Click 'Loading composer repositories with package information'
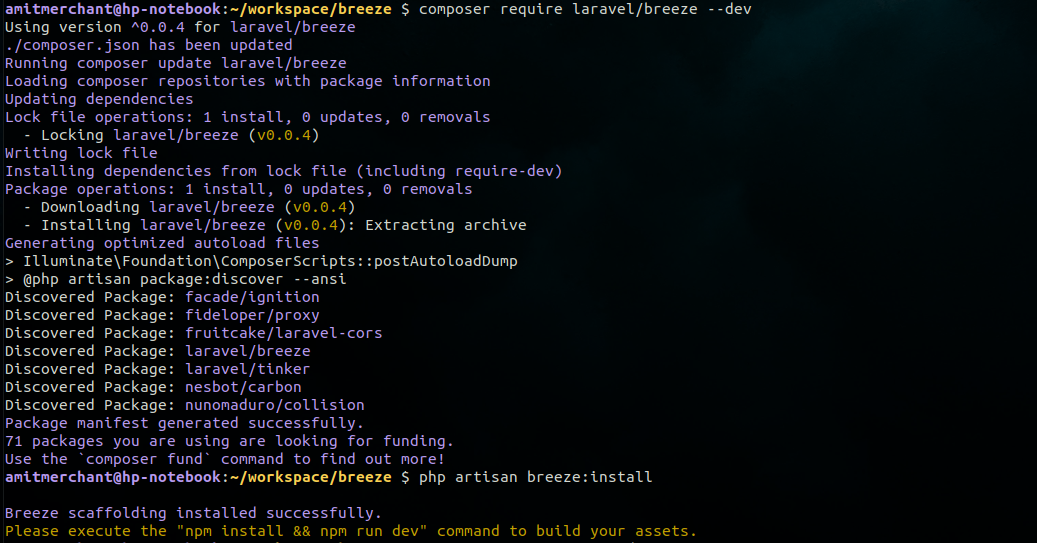 click(x=247, y=81)
